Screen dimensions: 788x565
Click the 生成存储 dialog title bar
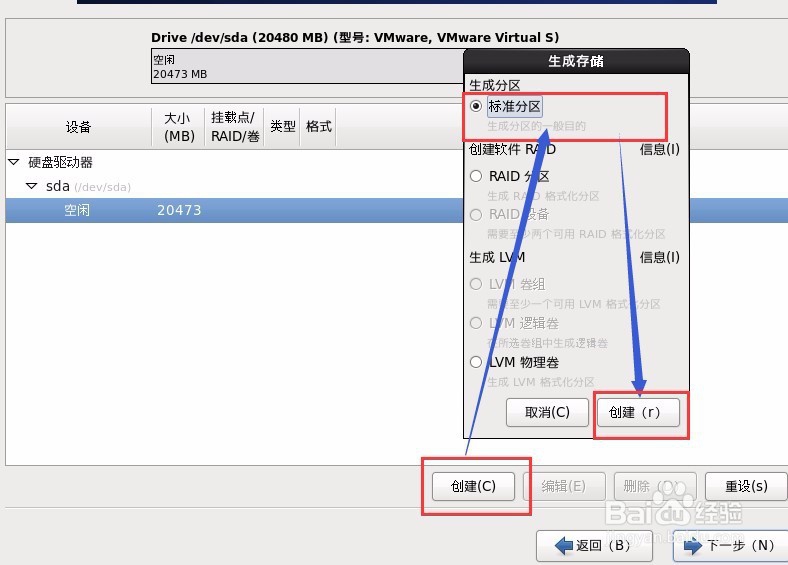(x=576, y=61)
